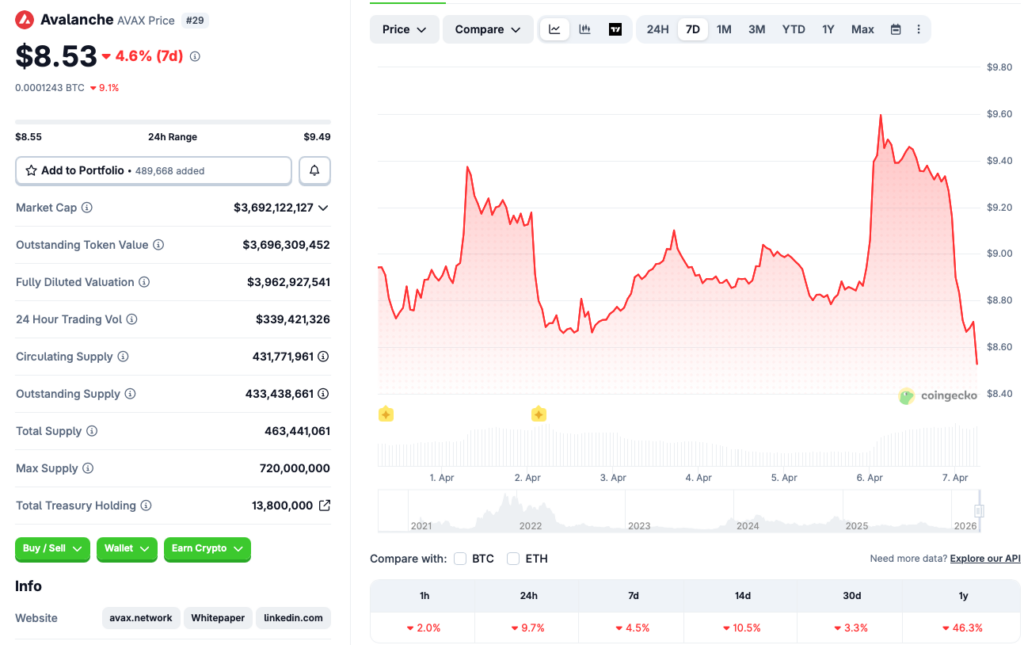Click the calendar date range icon
This screenshot has height=645, width=1024.
coord(894,29)
